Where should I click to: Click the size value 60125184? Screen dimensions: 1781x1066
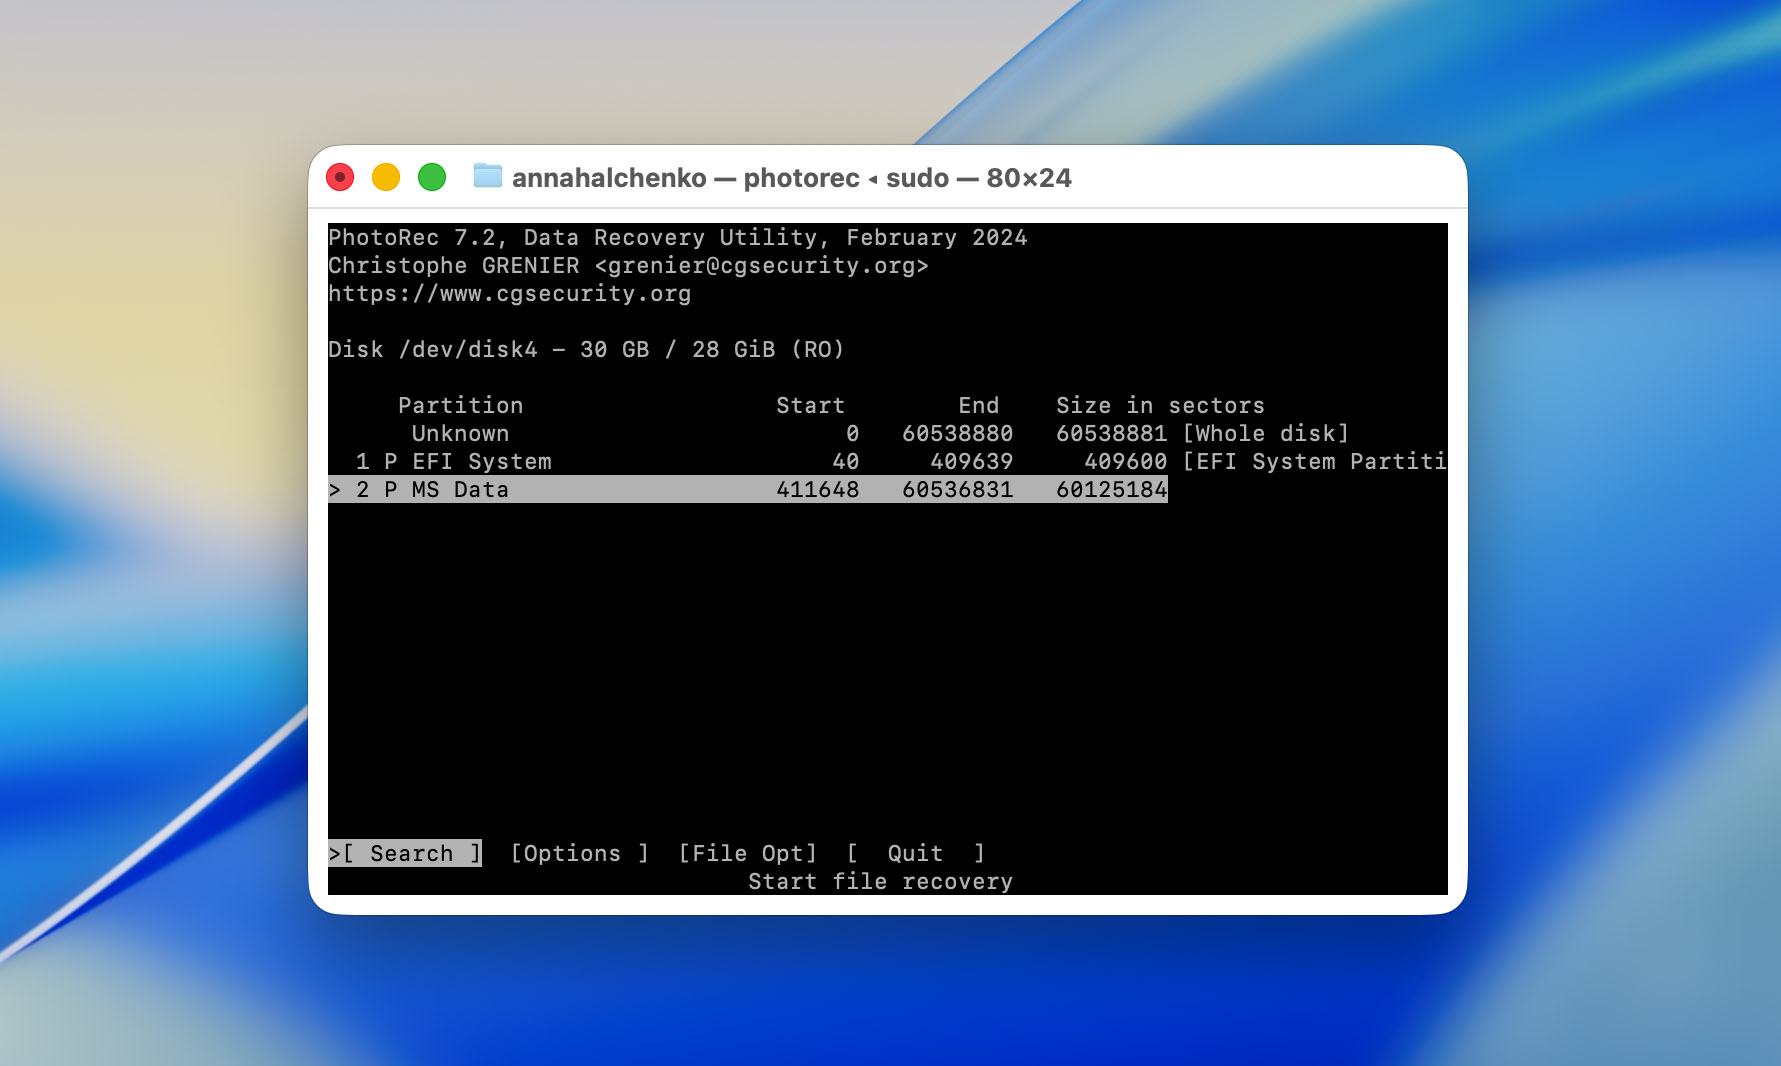click(1112, 489)
